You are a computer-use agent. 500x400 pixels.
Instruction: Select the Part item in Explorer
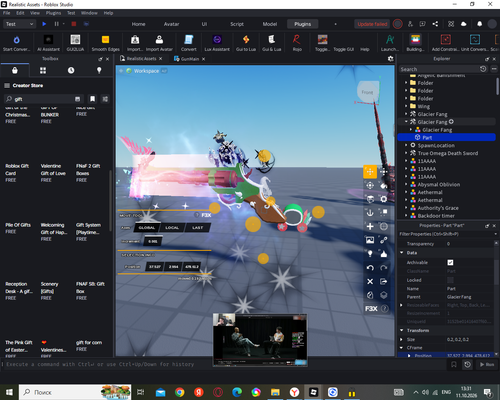(446, 138)
